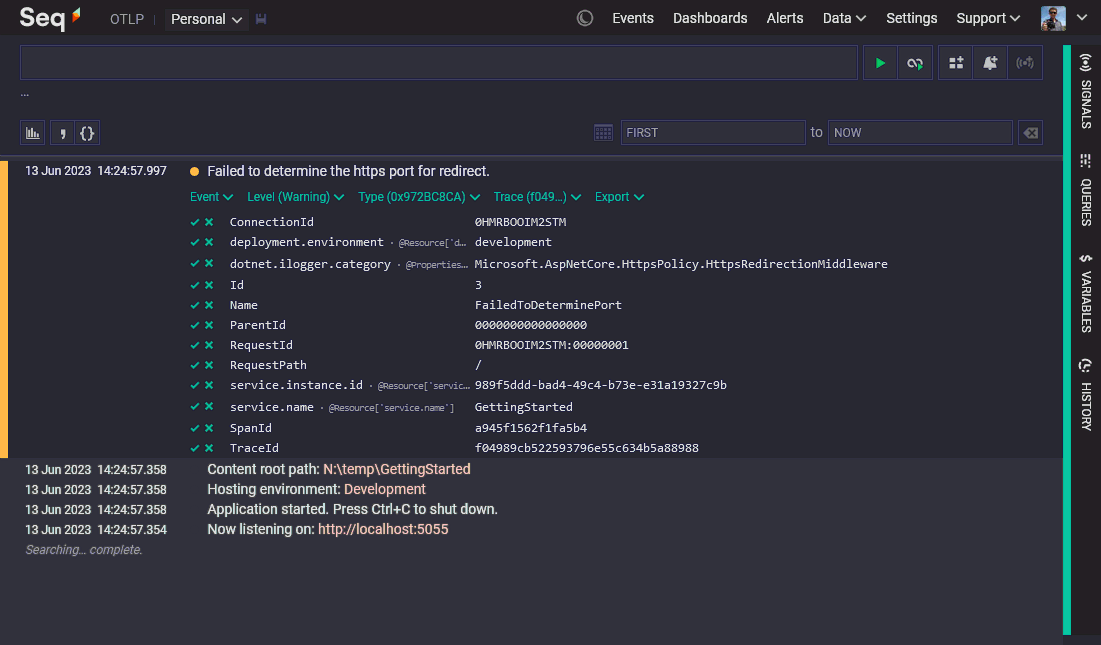
Task: Toggle the curly braces JSON view
Action: (x=87, y=133)
